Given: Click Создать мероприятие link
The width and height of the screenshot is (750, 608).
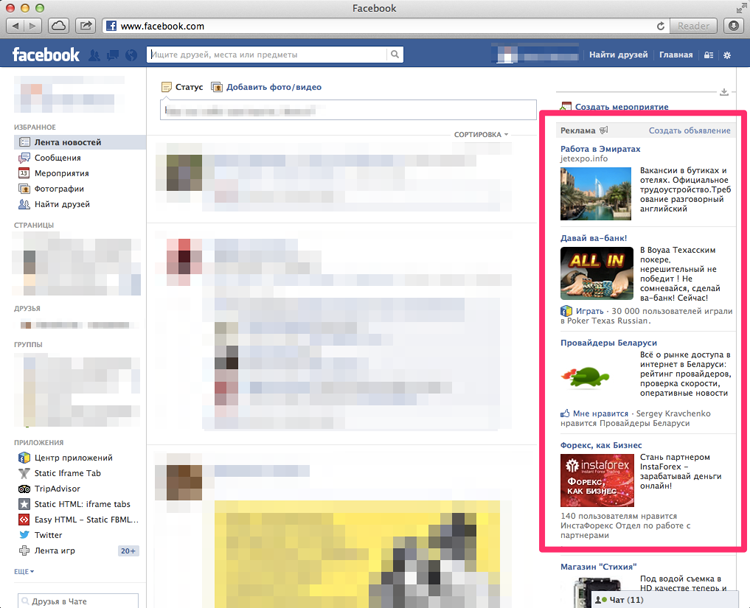Looking at the screenshot, I should (x=621, y=107).
